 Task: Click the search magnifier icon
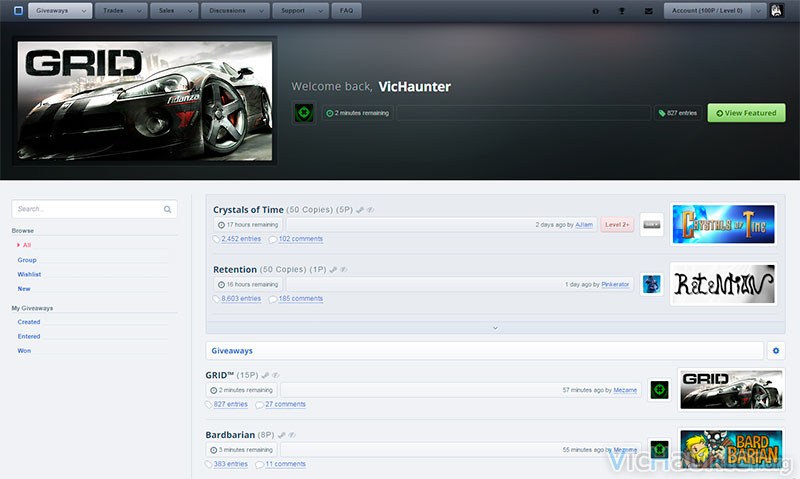click(x=167, y=209)
